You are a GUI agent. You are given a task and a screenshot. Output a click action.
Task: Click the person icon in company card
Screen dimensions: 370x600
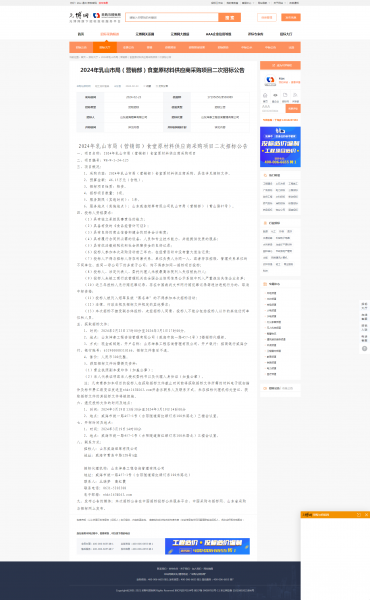[x=295, y=95]
